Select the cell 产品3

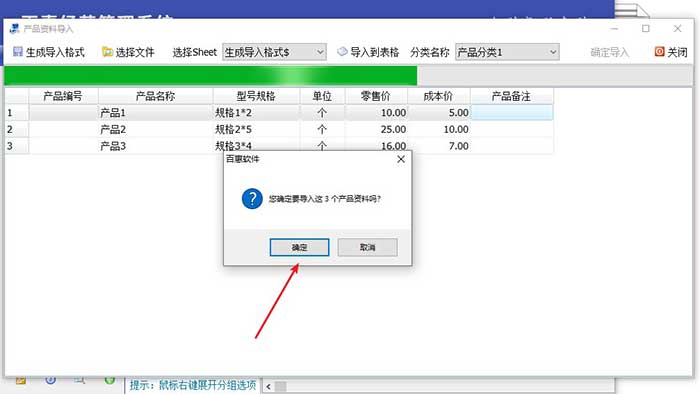point(155,146)
